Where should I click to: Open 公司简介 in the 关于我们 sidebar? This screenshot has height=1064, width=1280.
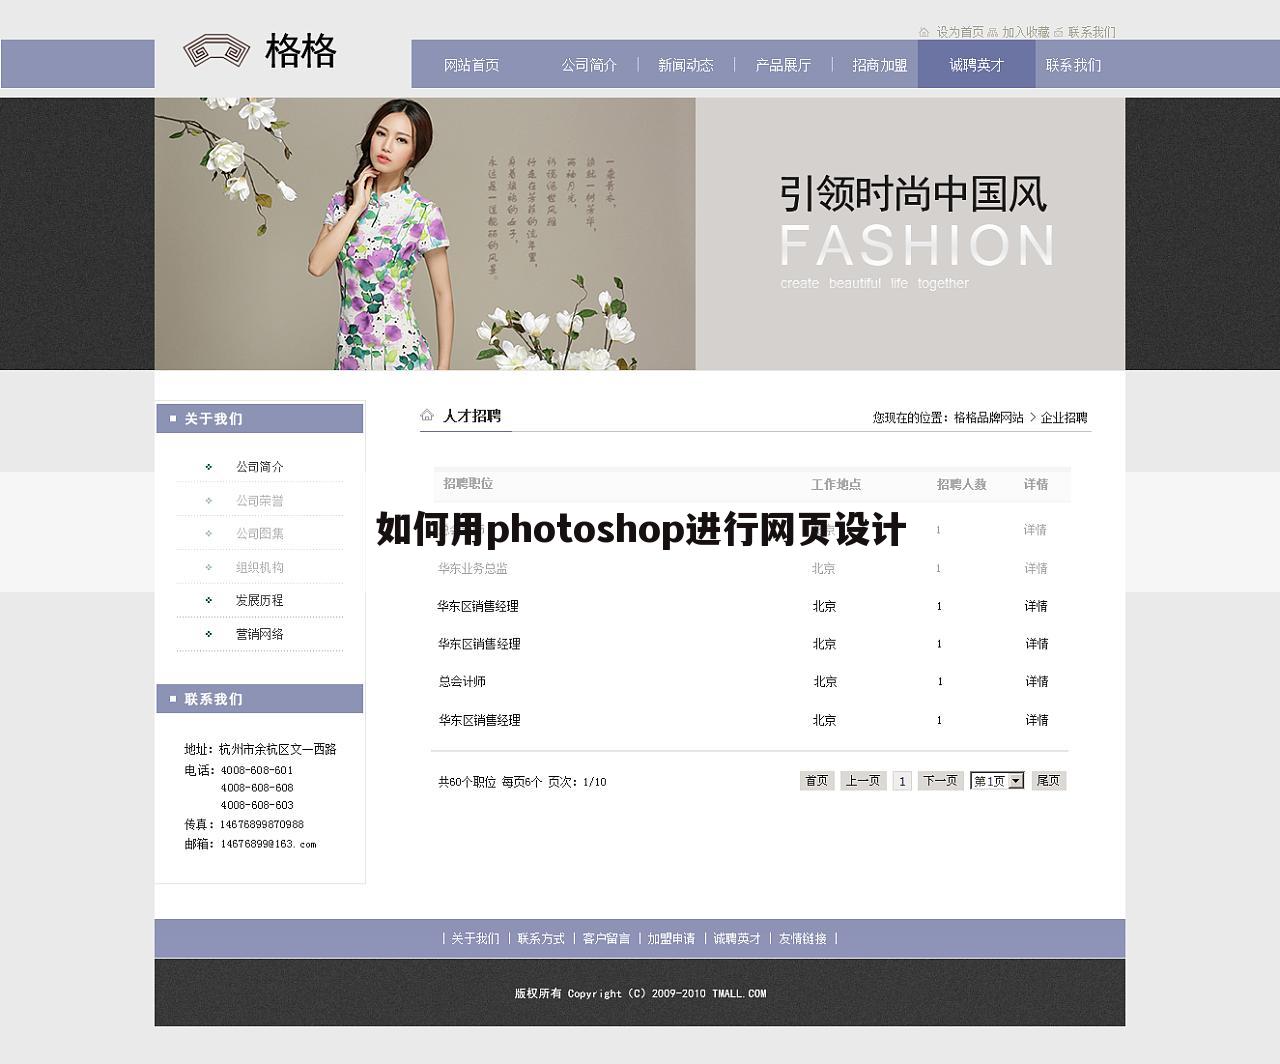point(260,467)
